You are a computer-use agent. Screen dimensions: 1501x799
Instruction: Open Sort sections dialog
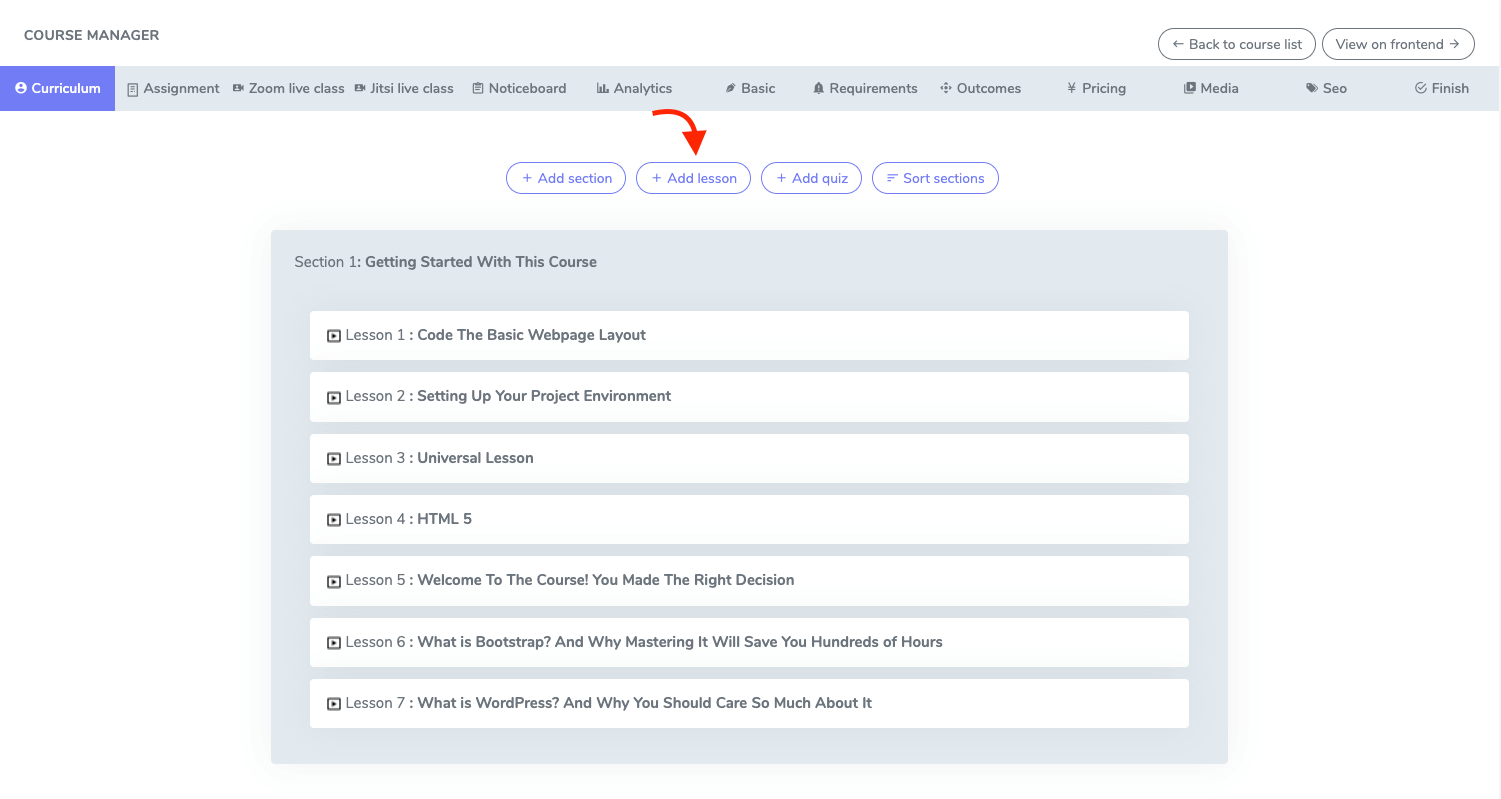tap(935, 178)
